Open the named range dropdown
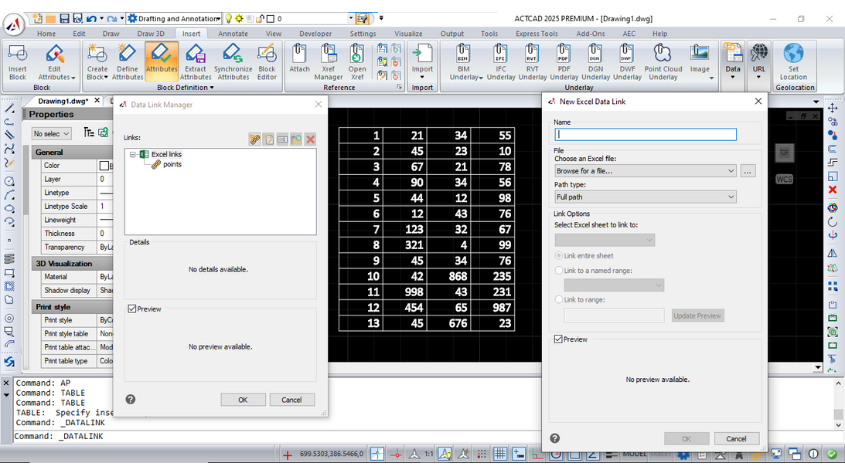The image size is (845, 475). 614,285
